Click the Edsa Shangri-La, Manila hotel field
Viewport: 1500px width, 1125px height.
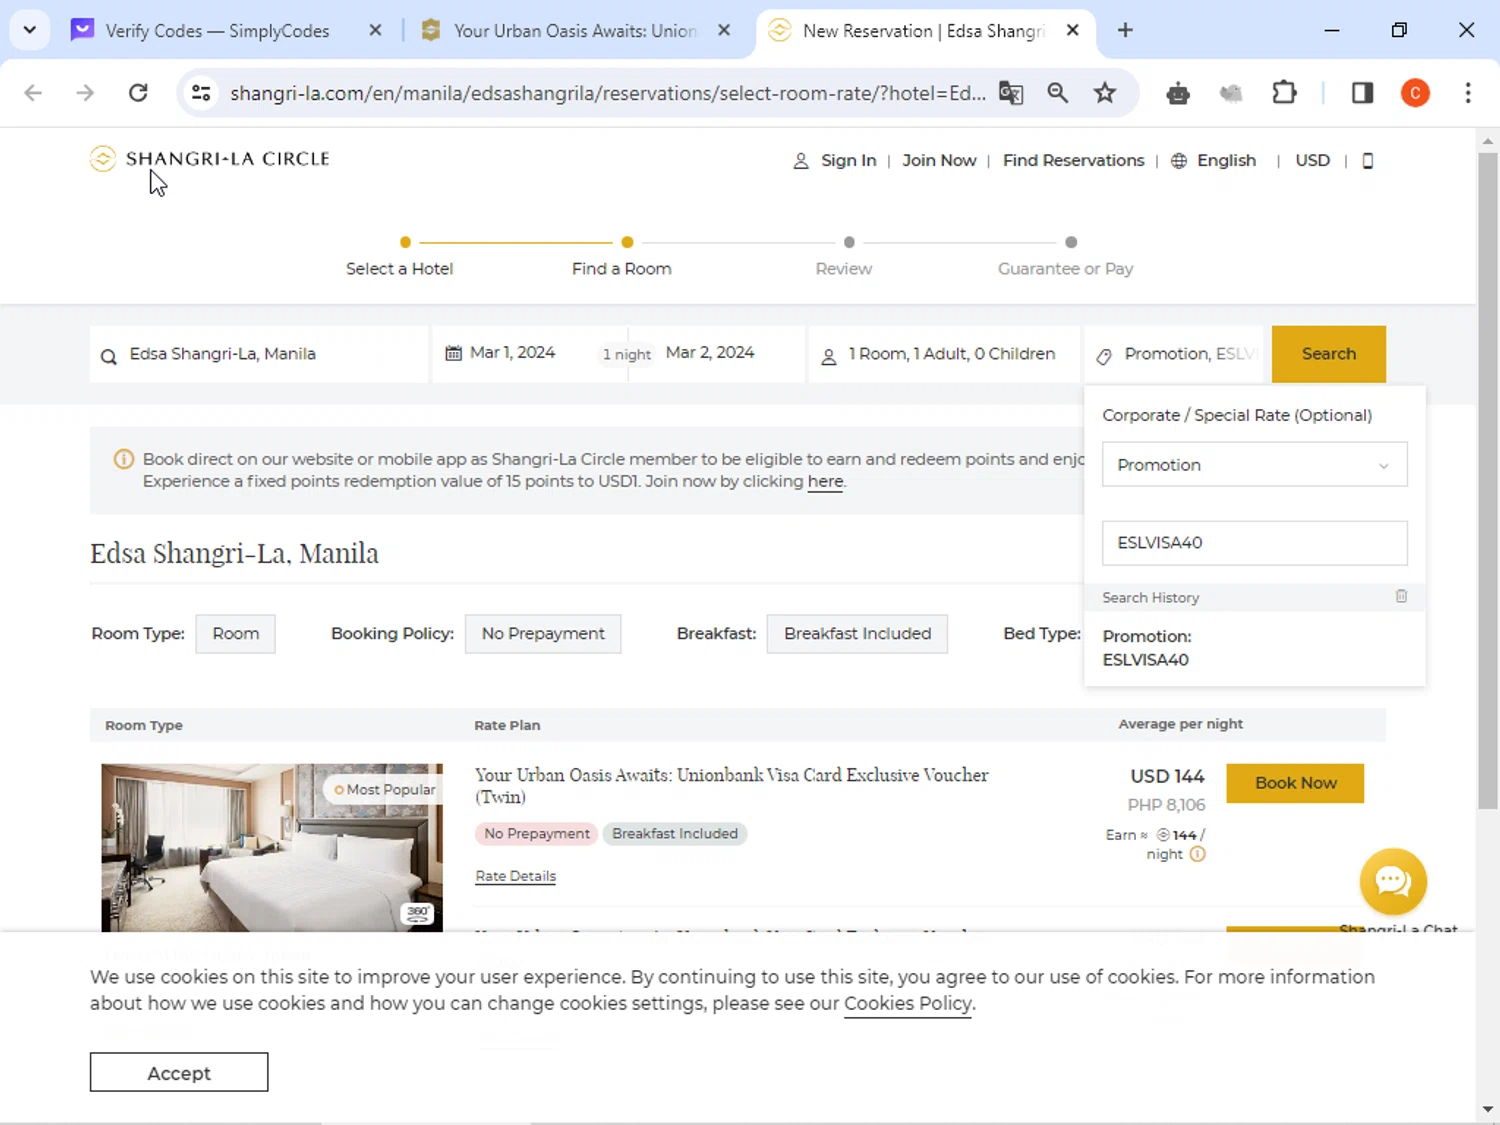point(259,354)
